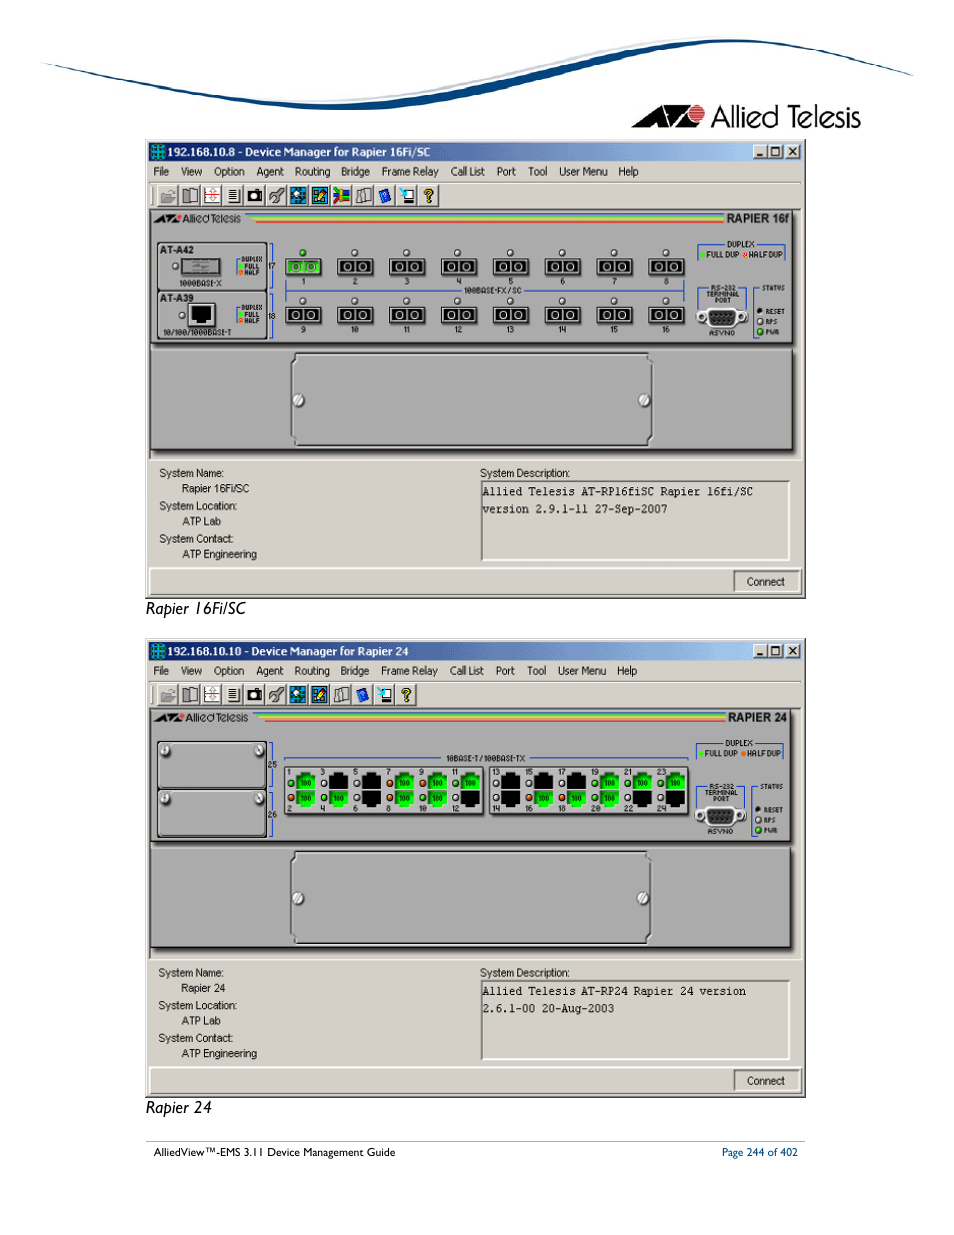
Task: Open View menu in Rapier 24 window
Action: point(191,671)
